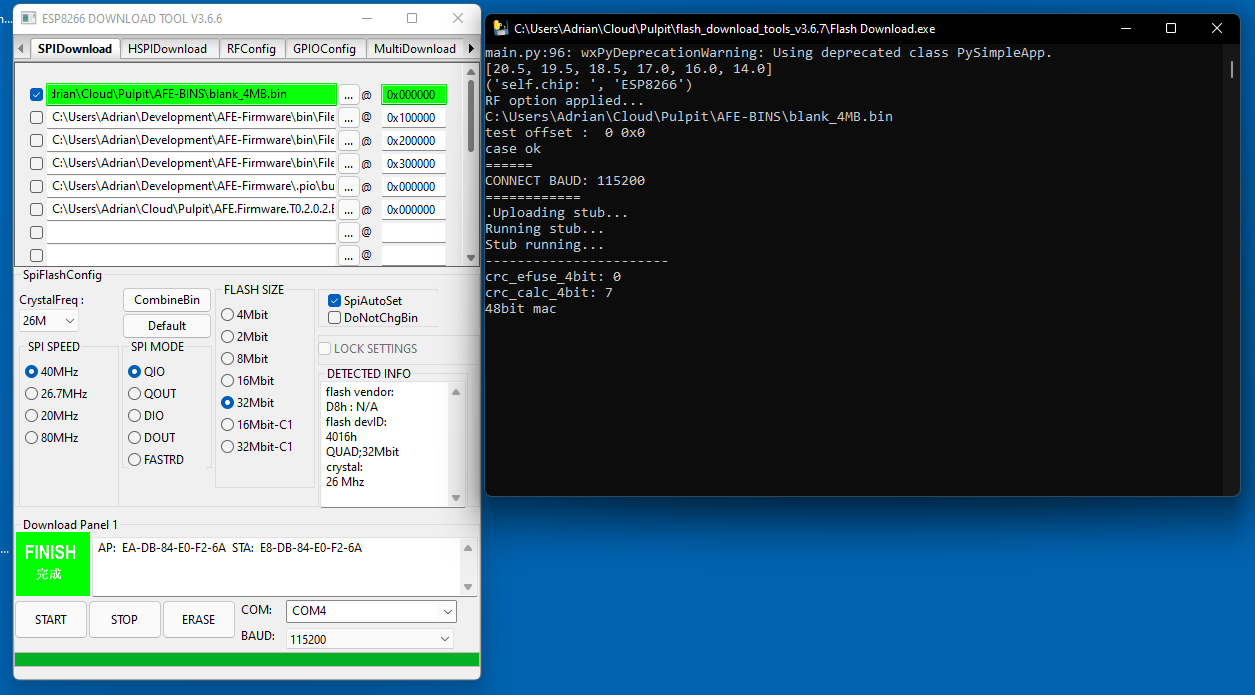
Task: Click the FINISH status indicator
Action: (x=52, y=564)
